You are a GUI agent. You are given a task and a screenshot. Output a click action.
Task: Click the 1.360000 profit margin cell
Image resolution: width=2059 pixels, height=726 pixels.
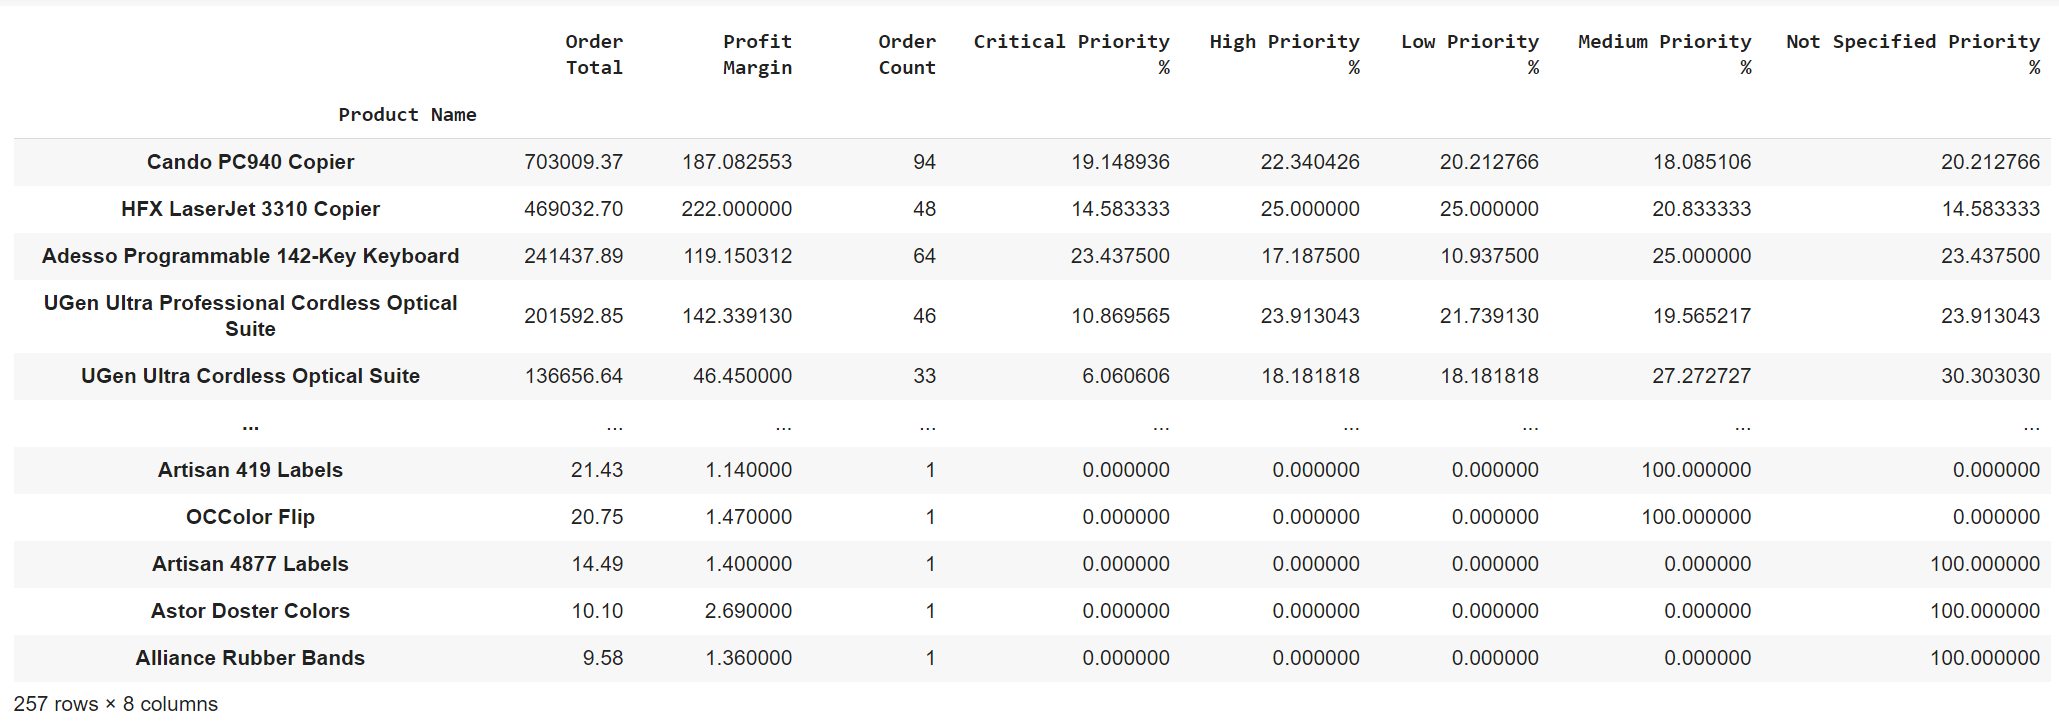pyautogui.click(x=748, y=658)
